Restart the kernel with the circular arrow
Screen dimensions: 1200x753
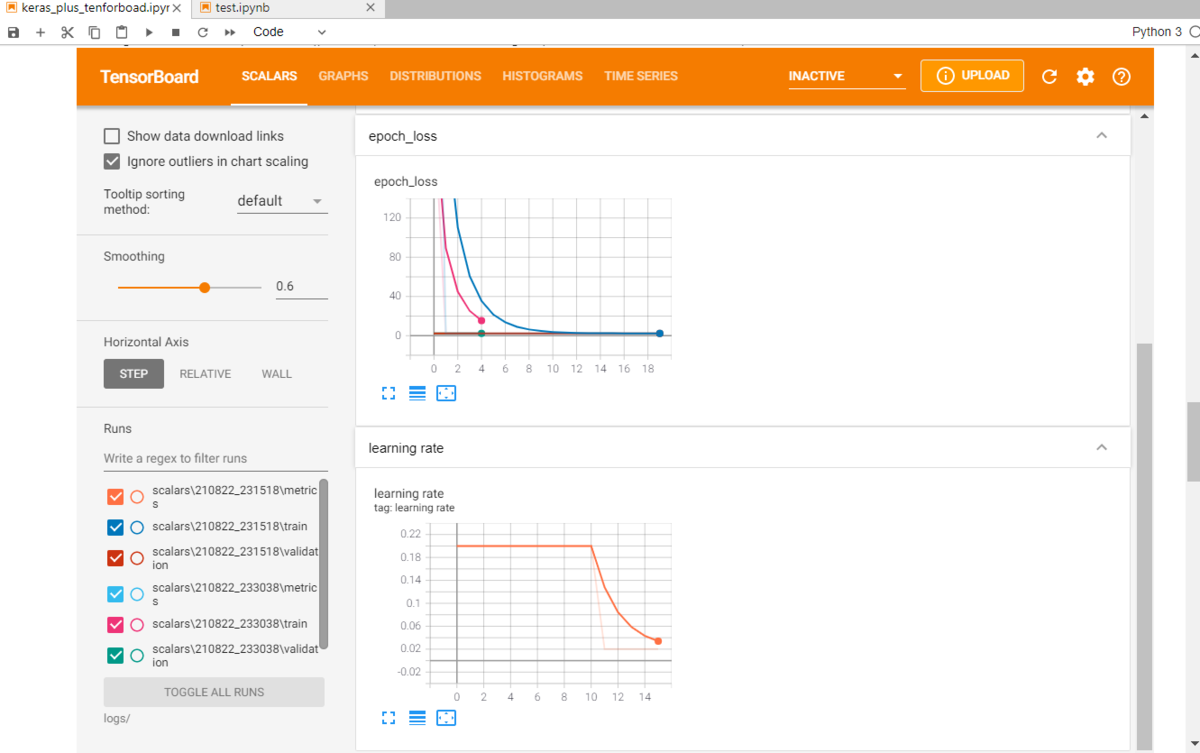click(x=202, y=32)
